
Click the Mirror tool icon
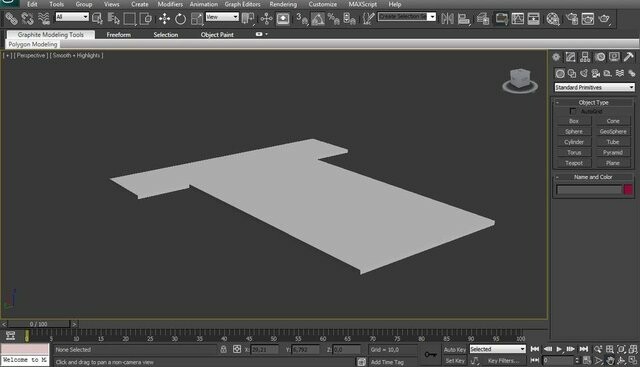(447, 18)
